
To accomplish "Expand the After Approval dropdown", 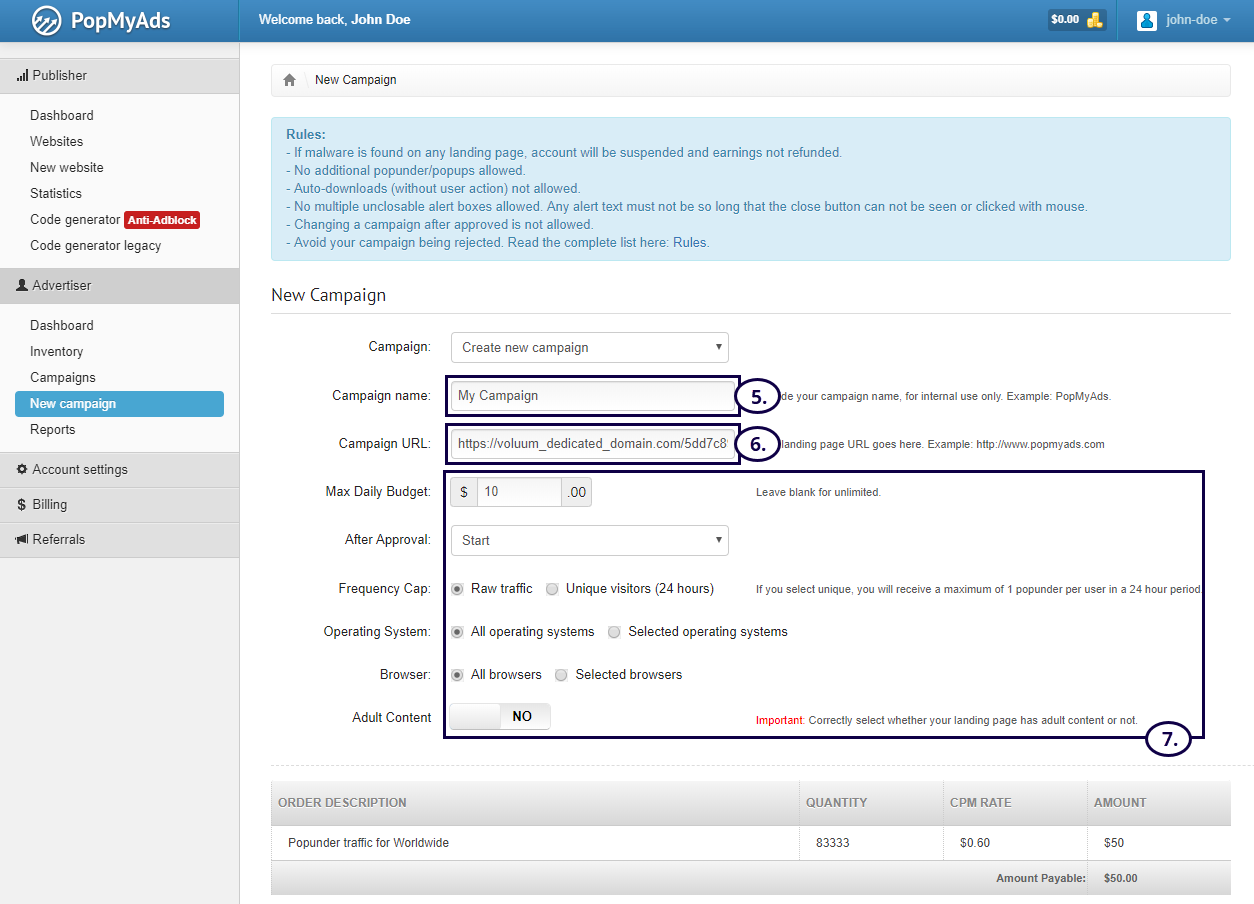I will (589, 541).
